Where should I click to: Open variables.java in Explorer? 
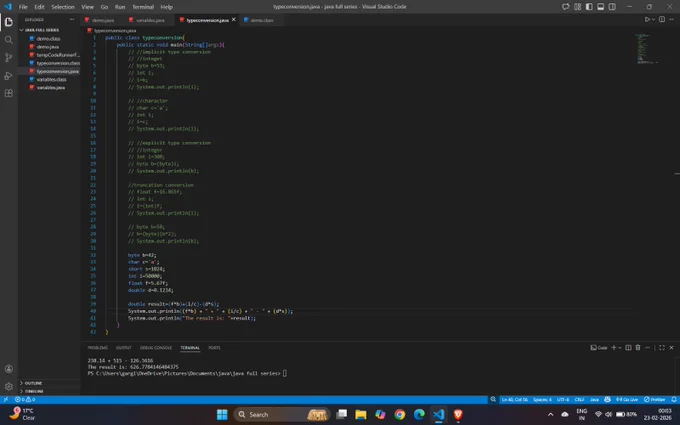(x=49, y=88)
